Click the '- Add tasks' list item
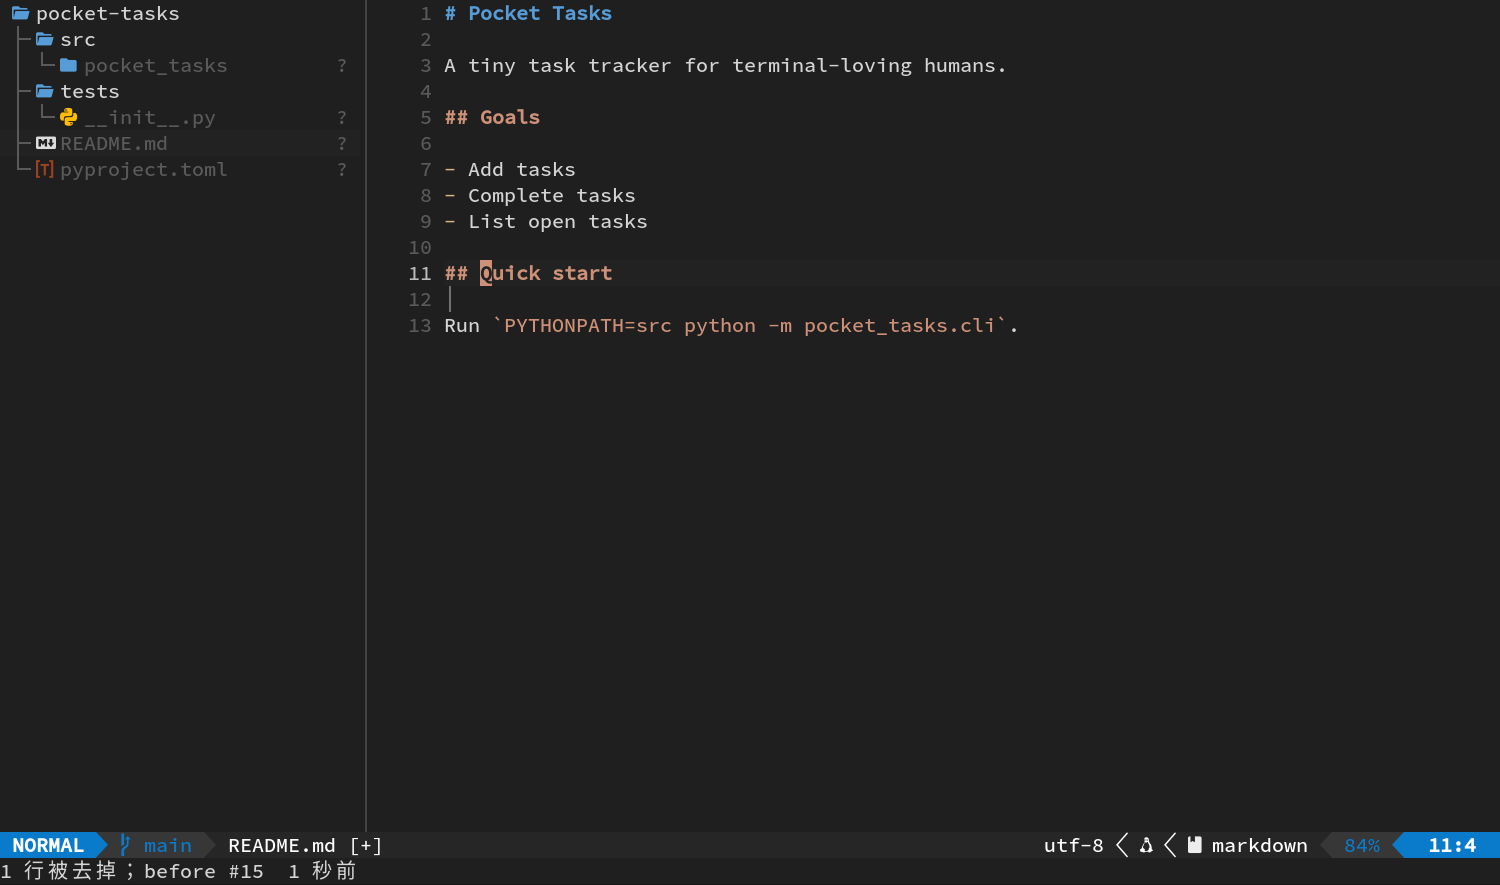The width and height of the screenshot is (1500, 885). pyautogui.click(x=510, y=170)
